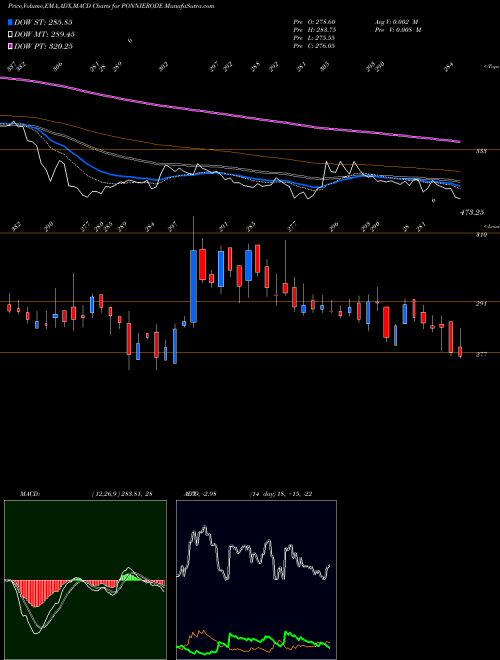Screen dimensions: 500x660
Task: Click the '(14 day) 18, +15, -22' ADX parameters
Action: [x=281, y=494]
